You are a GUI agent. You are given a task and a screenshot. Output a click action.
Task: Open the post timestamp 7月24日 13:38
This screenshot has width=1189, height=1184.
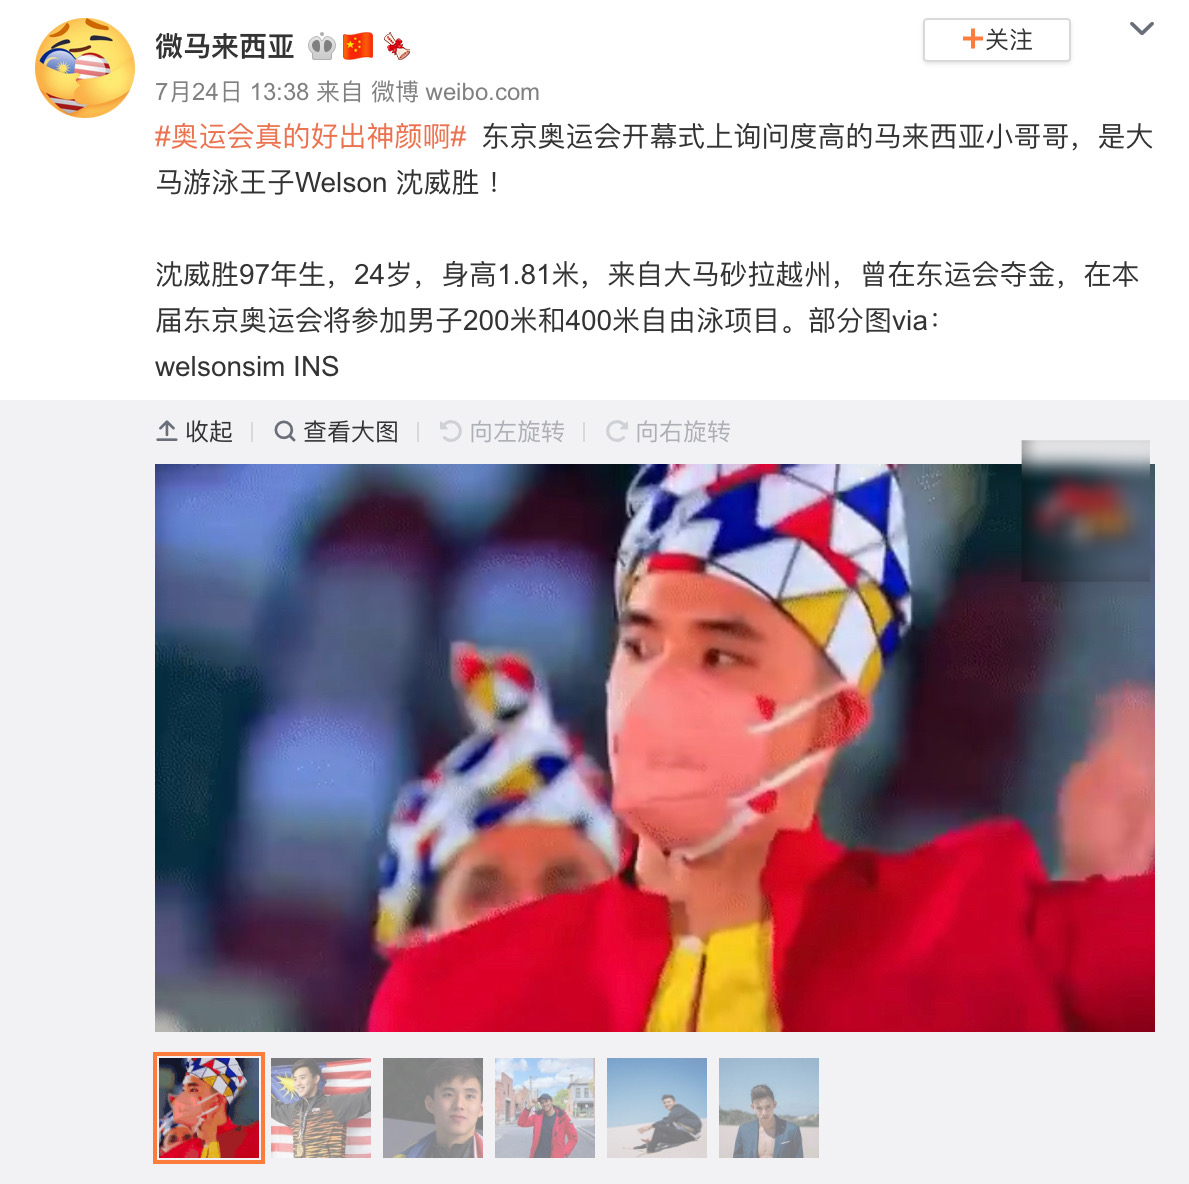coord(232,92)
